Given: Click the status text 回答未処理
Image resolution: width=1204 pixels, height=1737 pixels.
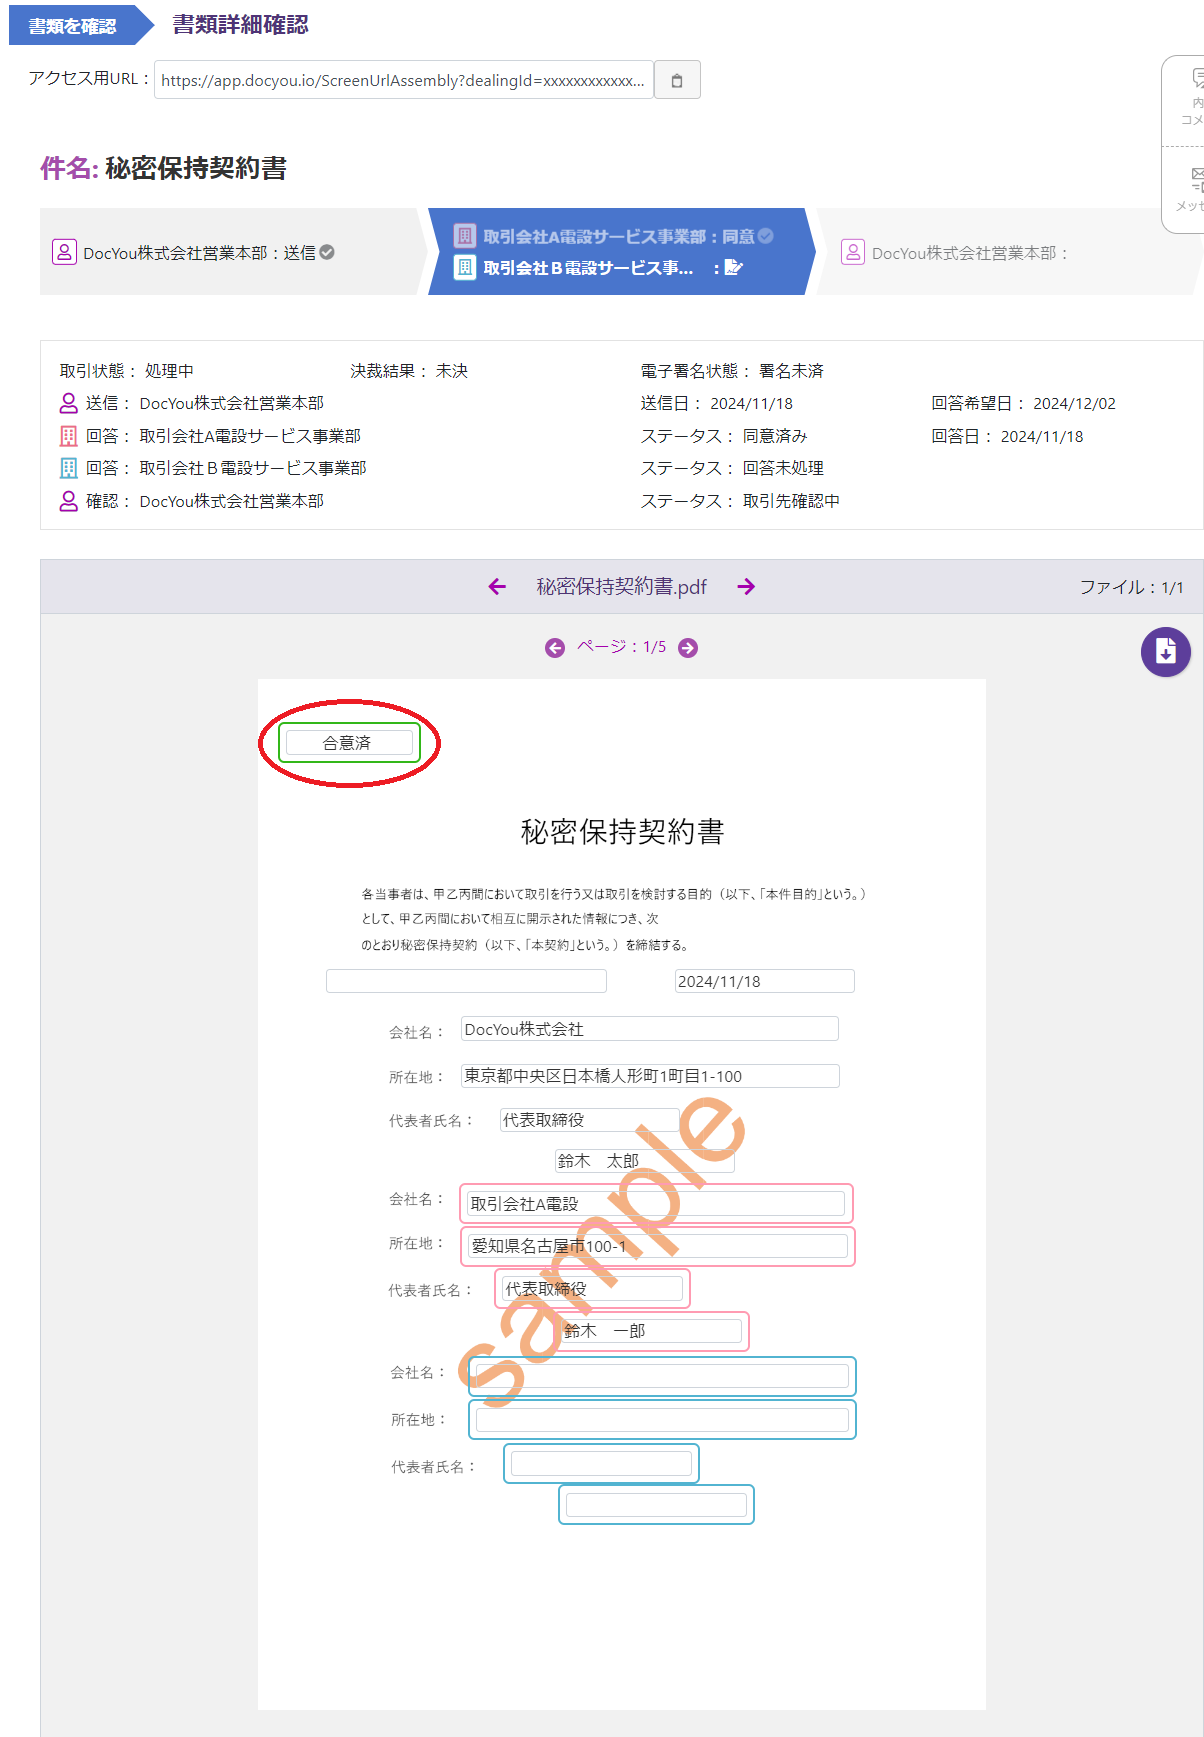Looking at the screenshot, I should (x=783, y=468).
